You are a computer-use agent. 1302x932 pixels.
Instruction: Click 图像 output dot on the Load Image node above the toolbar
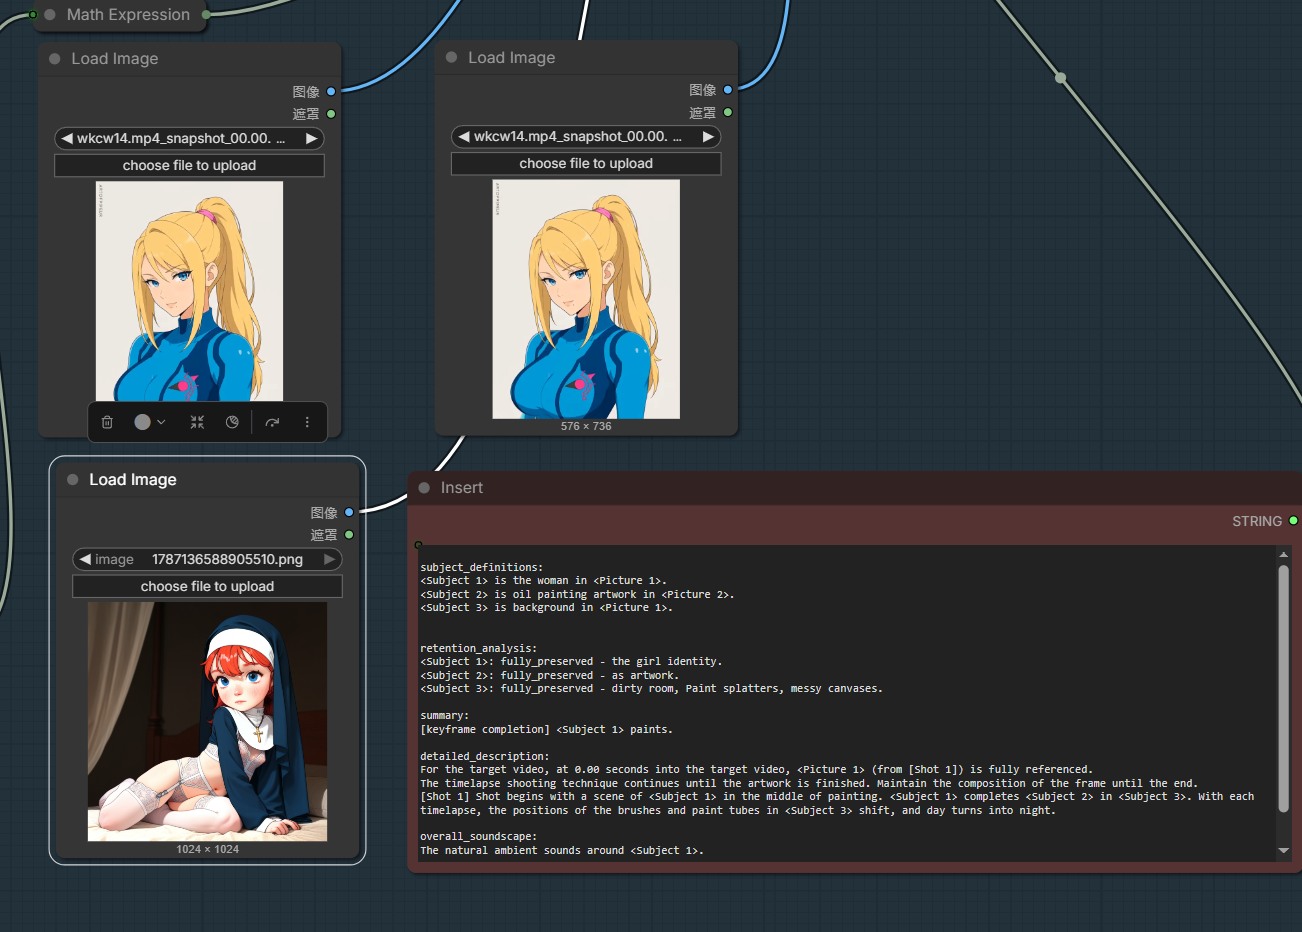331,91
